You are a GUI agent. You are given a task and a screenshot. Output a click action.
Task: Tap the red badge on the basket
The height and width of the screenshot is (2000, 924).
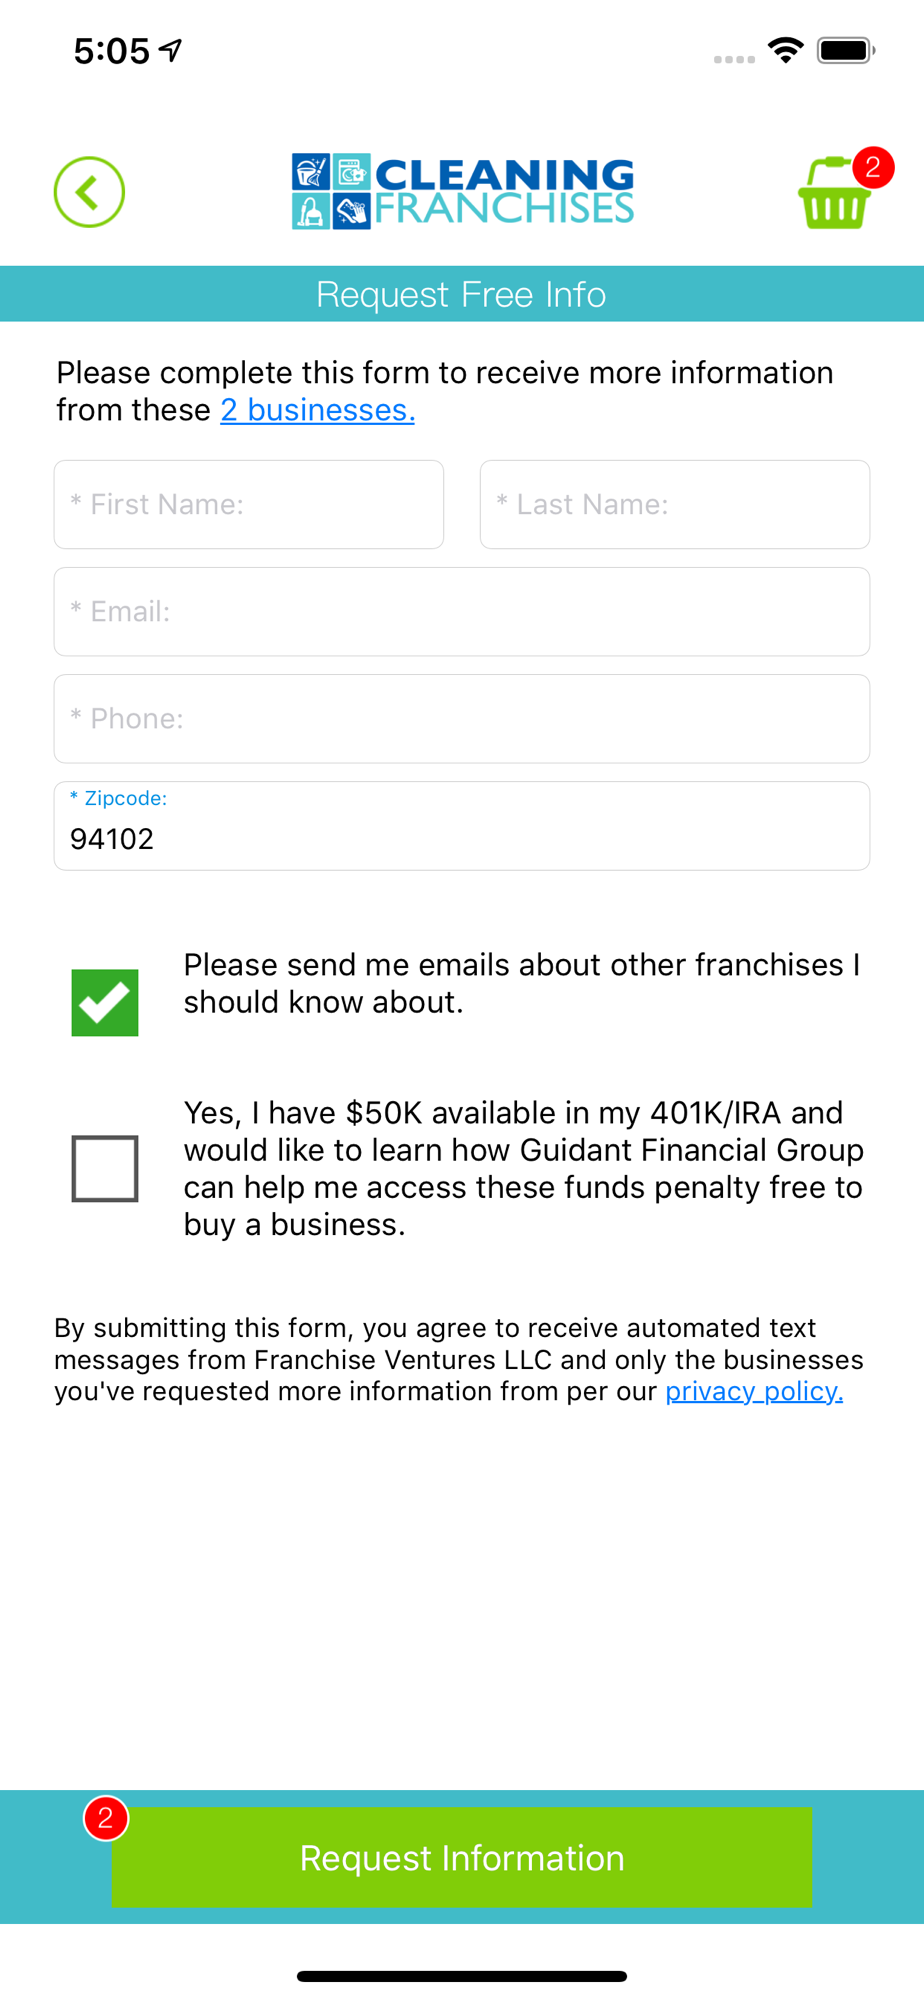pos(873,167)
